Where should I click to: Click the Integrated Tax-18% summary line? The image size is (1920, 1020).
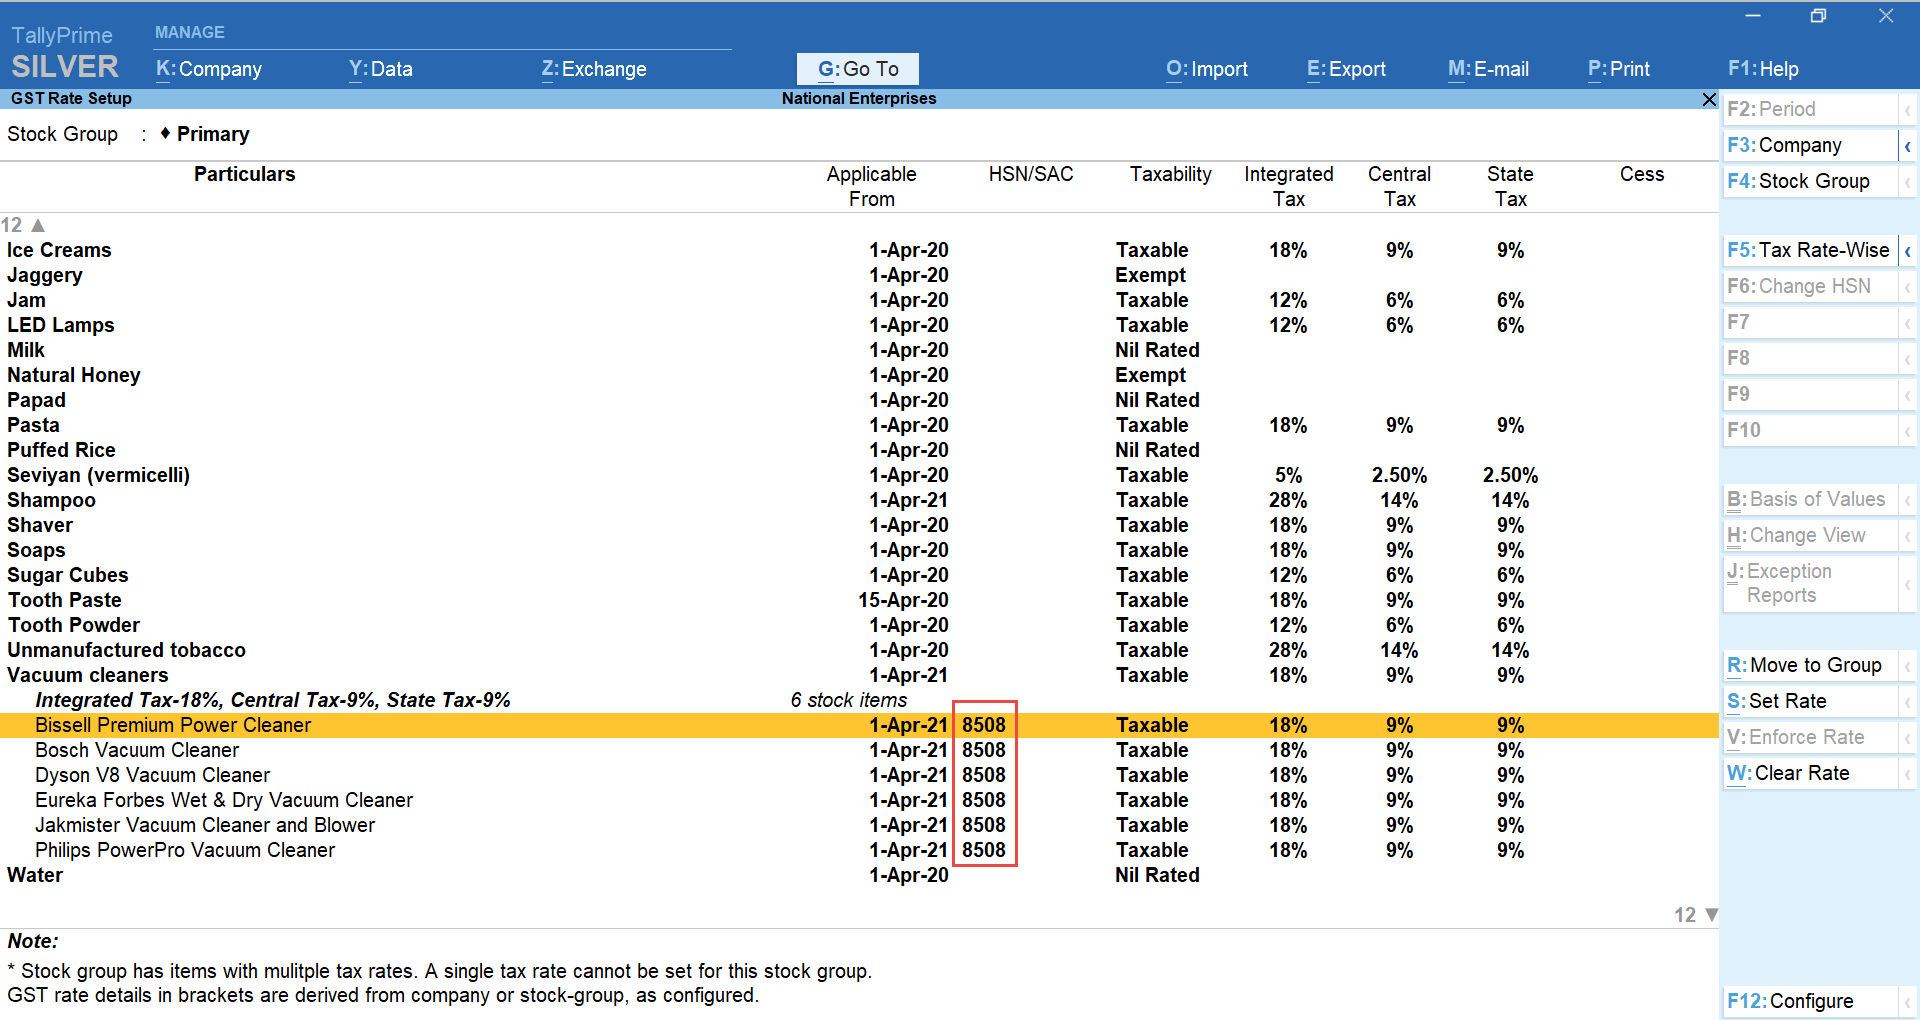273,700
